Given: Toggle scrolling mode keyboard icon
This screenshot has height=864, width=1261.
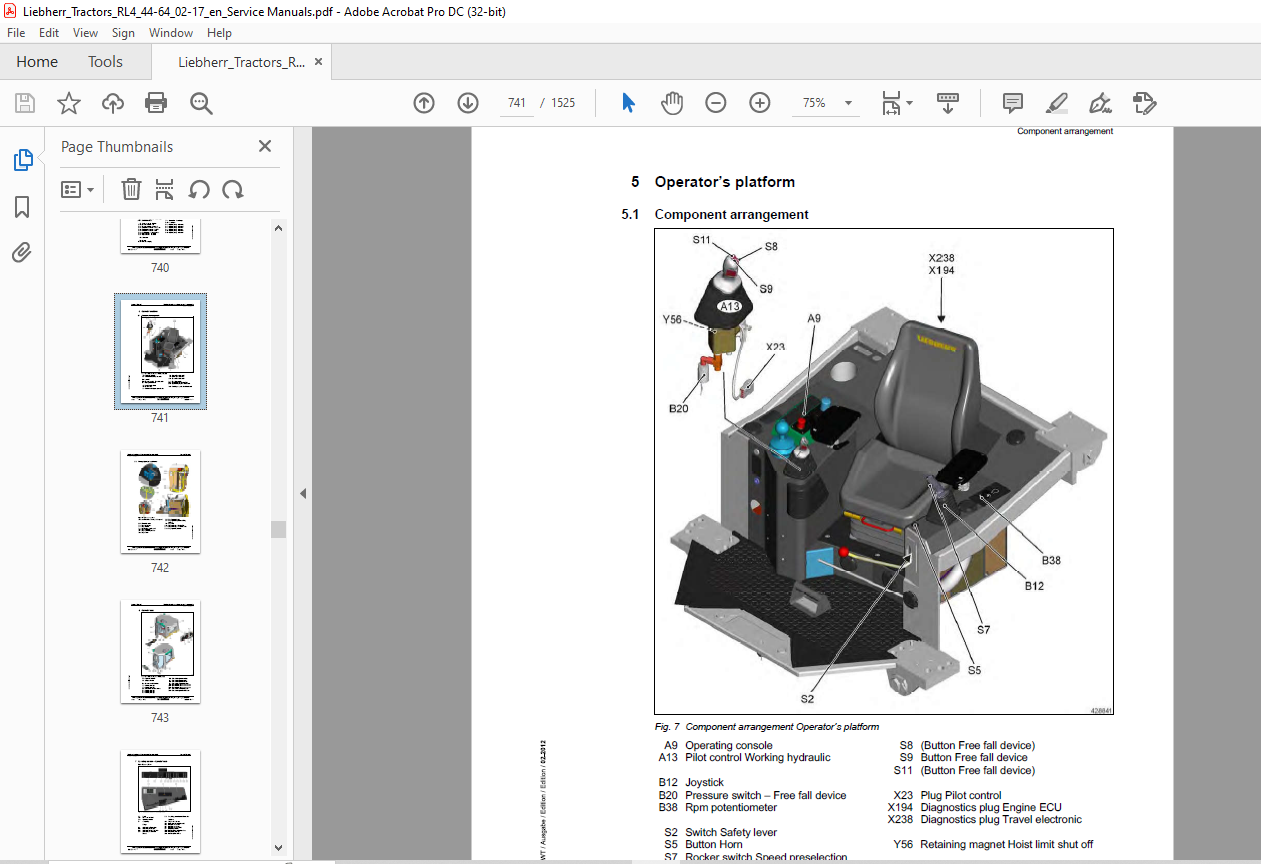Looking at the screenshot, I should 947,103.
